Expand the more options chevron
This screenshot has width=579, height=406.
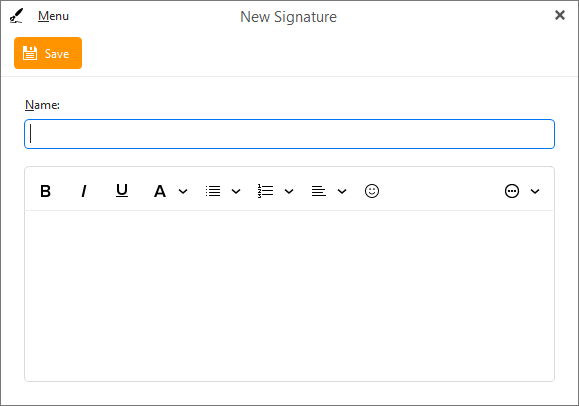pyautogui.click(x=535, y=191)
